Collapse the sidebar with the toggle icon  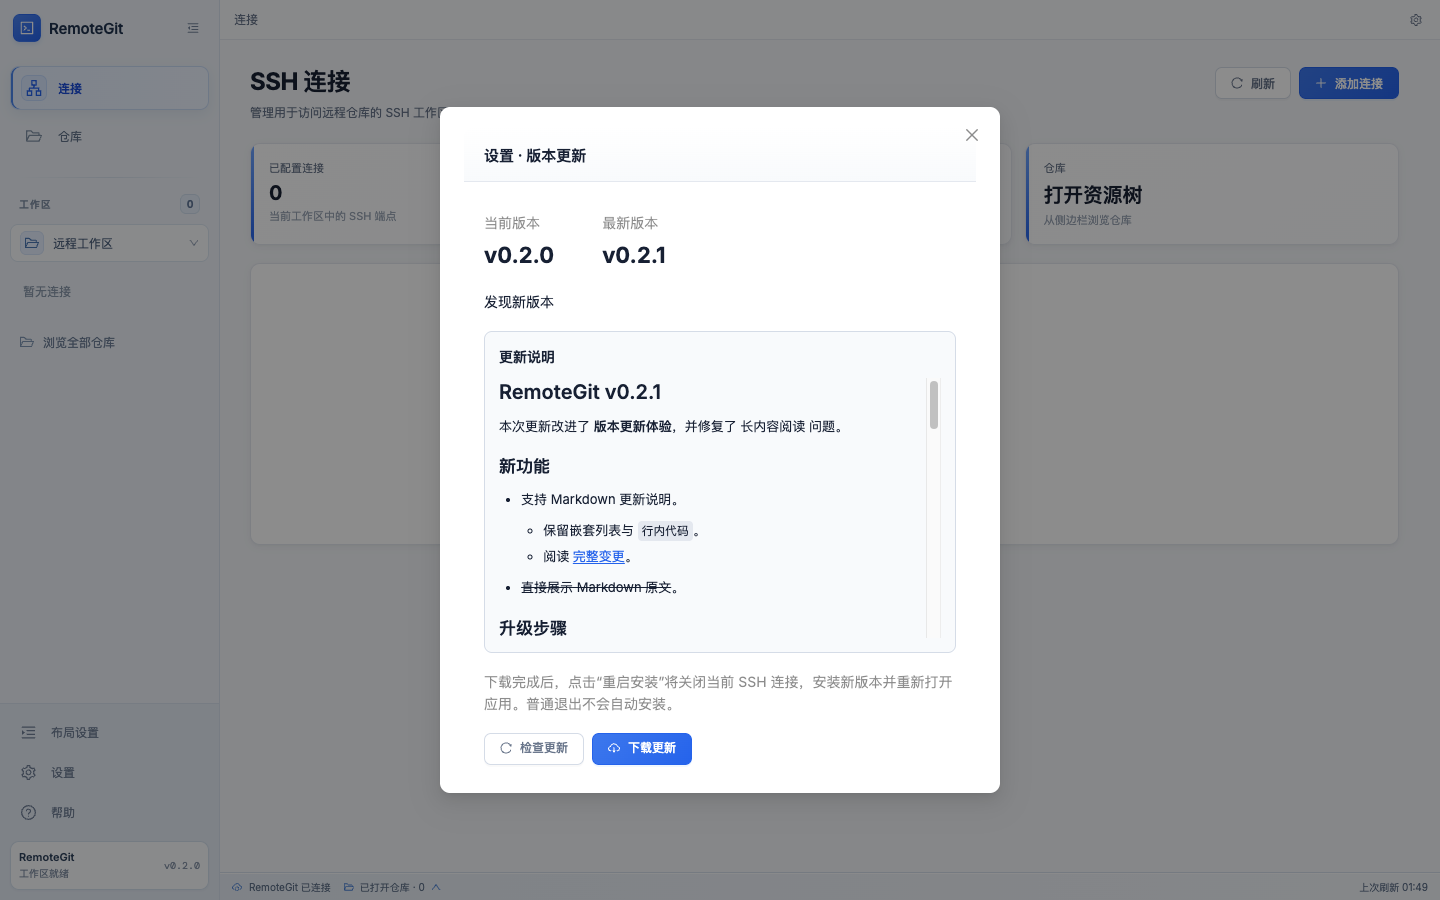click(x=193, y=28)
